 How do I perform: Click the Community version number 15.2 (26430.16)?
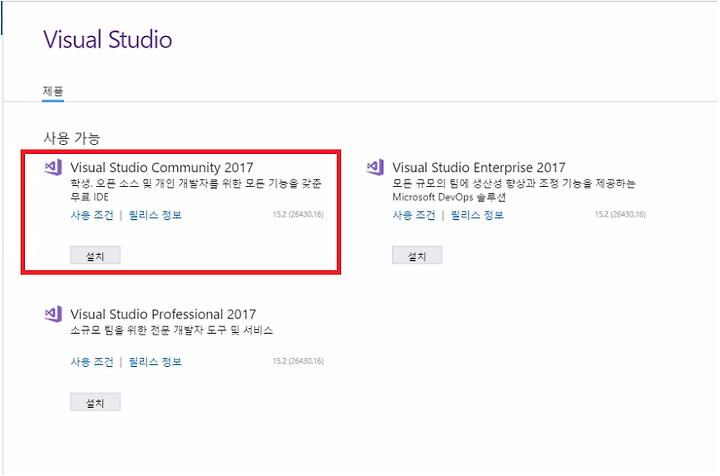298,214
